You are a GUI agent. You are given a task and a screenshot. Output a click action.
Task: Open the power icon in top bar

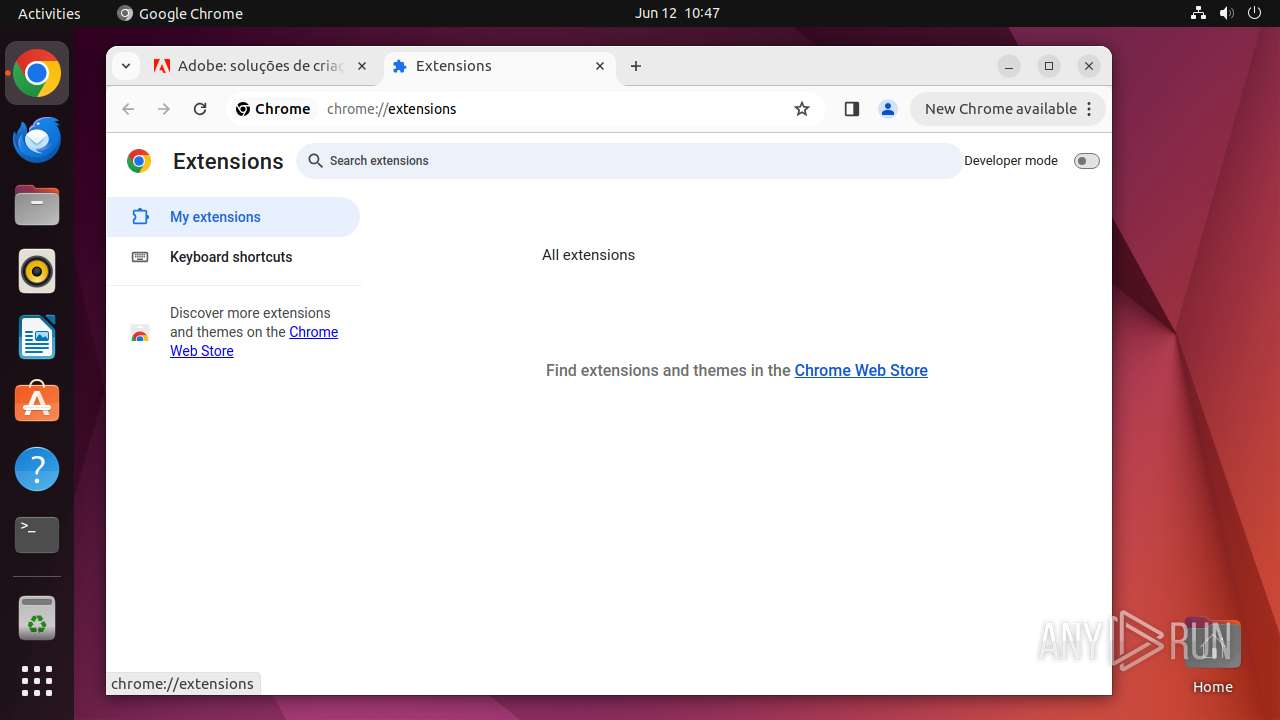click(x=1255, y=13)
